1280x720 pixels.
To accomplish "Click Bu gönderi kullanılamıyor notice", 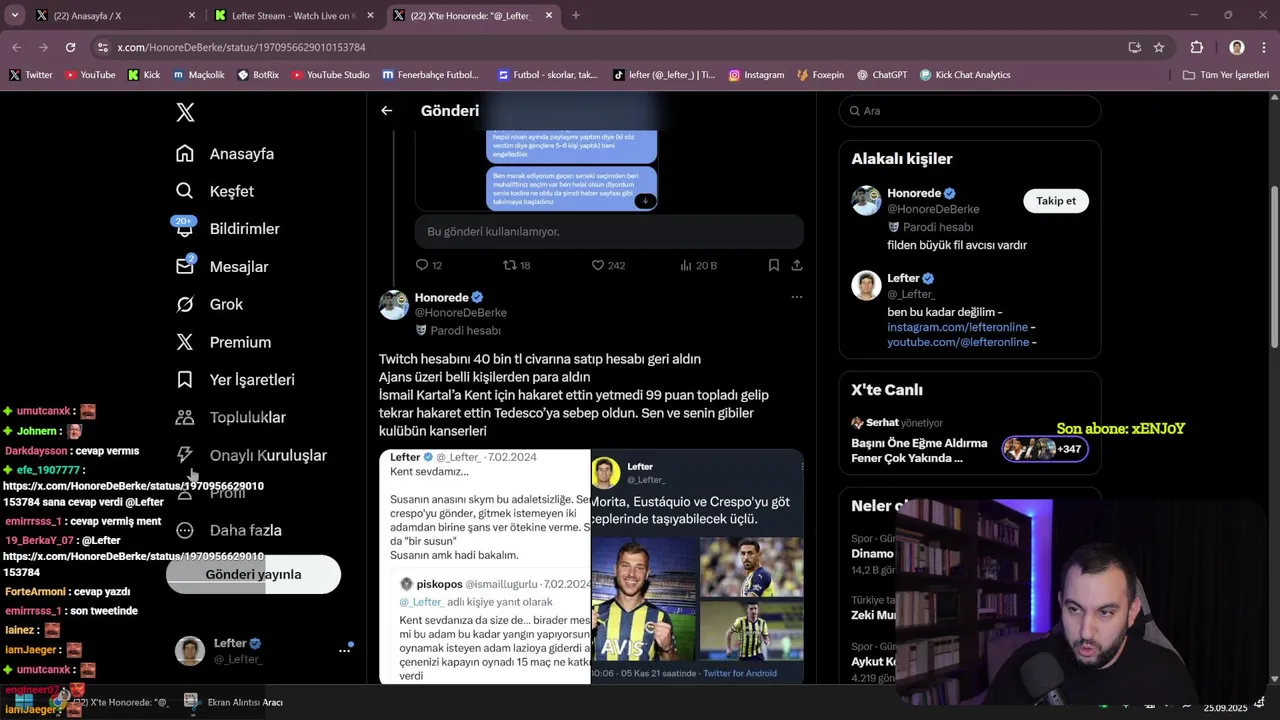I will coord(609,231).
